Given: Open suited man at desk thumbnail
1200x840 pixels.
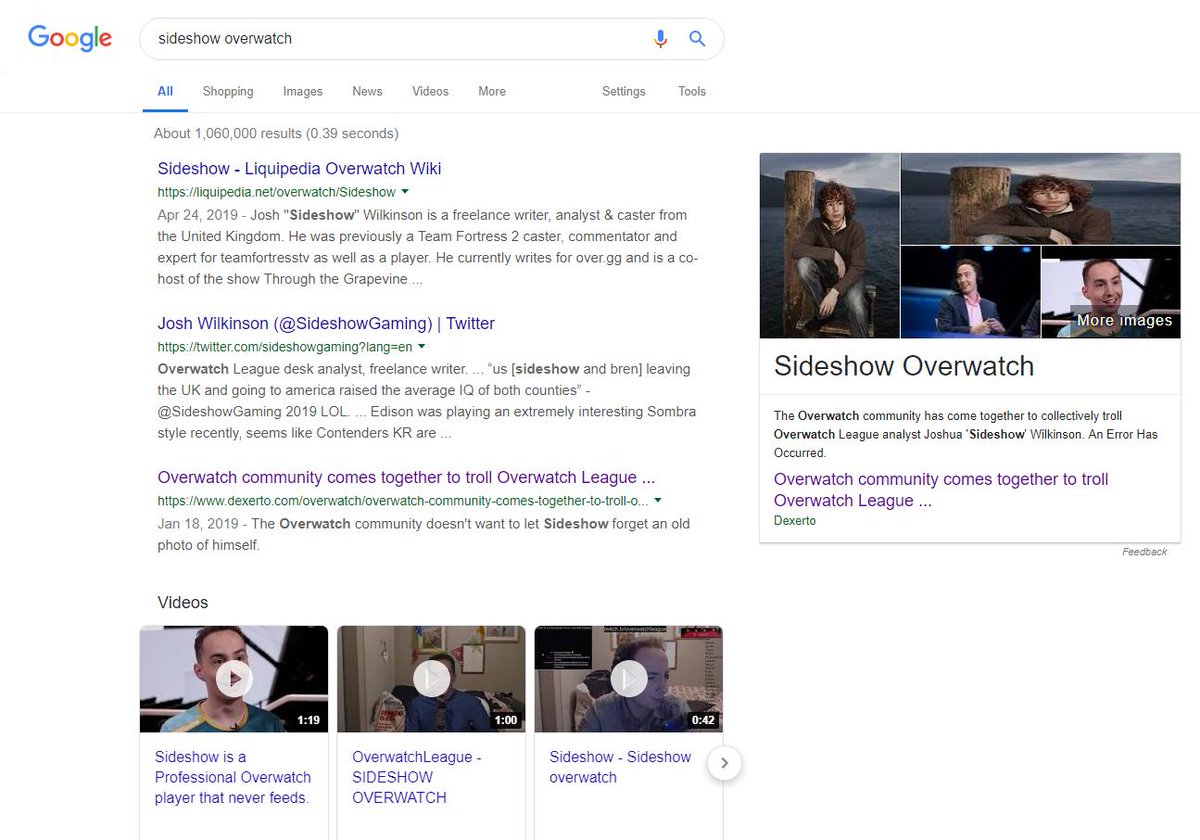Looking at the screenshot, I should click(x=970, y=292).
